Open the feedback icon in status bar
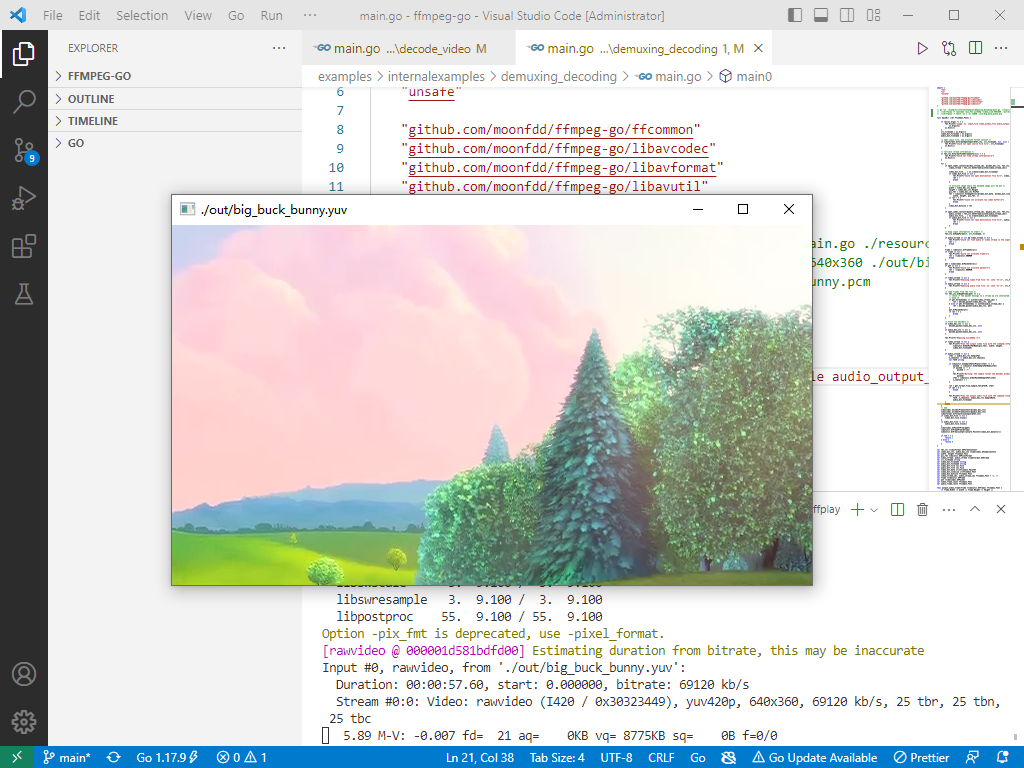Screen dimensions: 1024x768 point(972,758)
